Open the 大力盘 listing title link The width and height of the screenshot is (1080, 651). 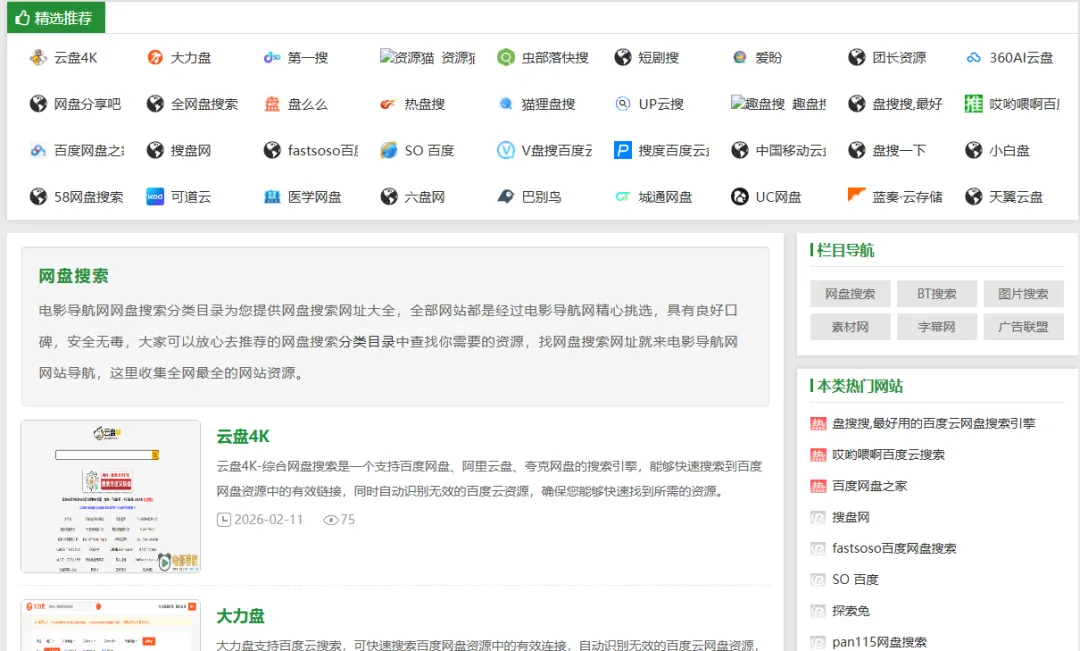click(240, 616)
